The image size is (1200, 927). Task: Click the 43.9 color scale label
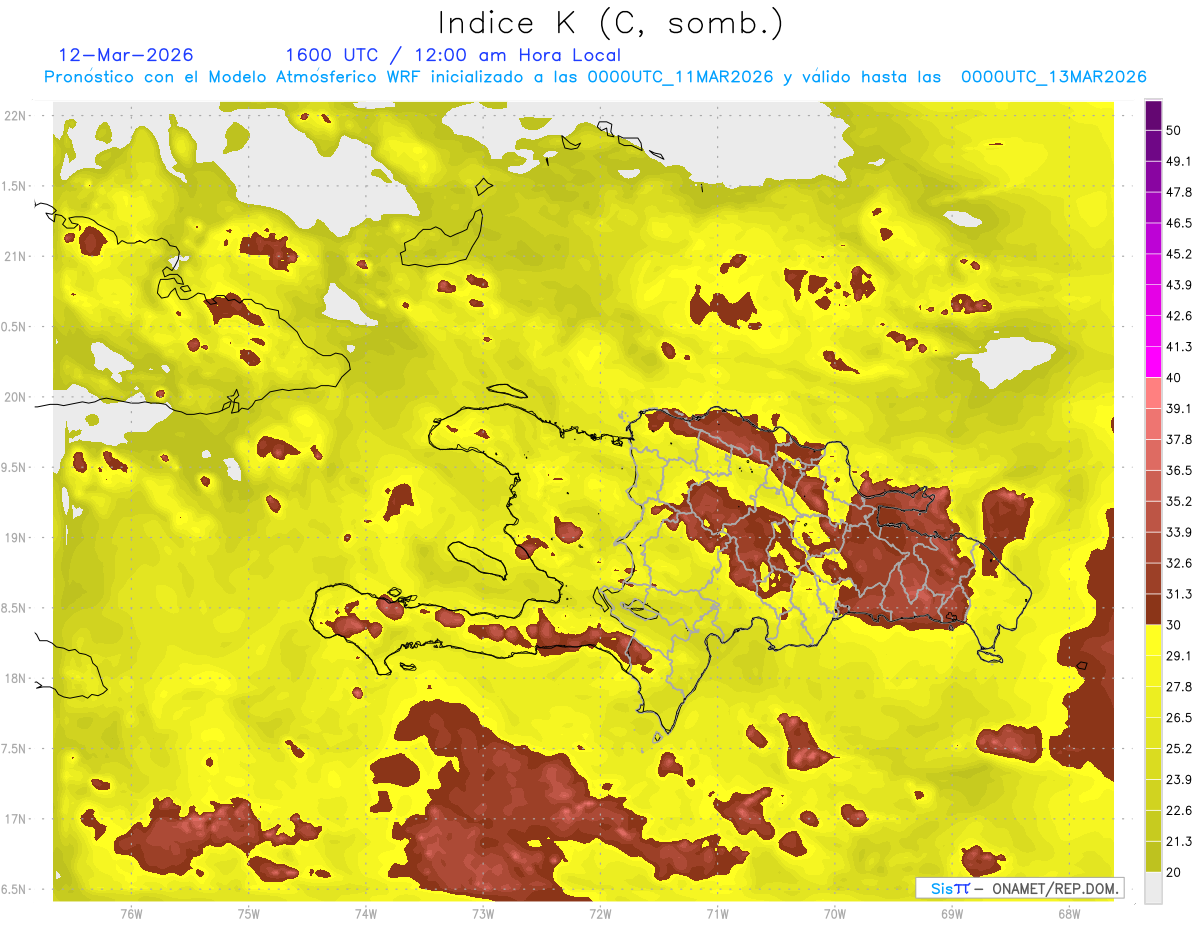1179,285
